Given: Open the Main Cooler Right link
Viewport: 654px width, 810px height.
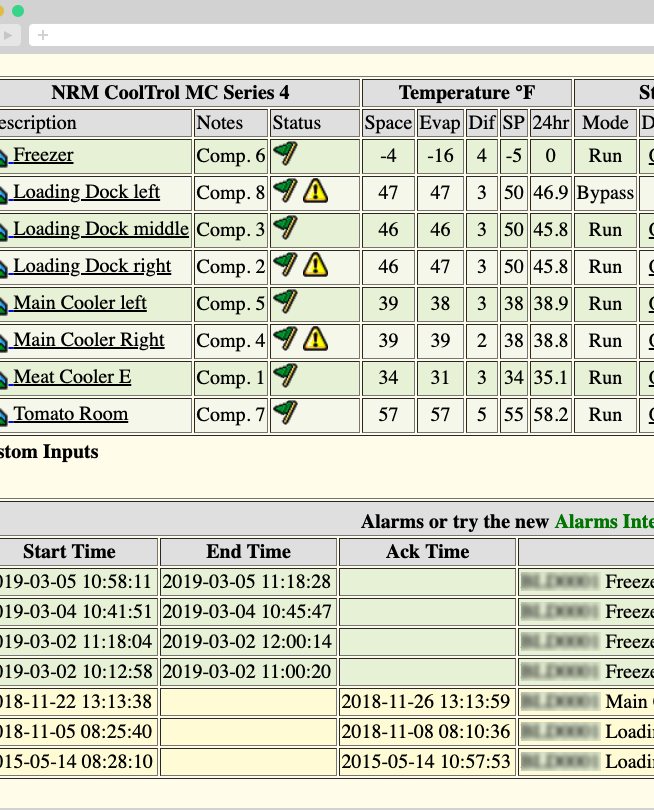Looking at the screenshot, I should (x=89, y=340).
